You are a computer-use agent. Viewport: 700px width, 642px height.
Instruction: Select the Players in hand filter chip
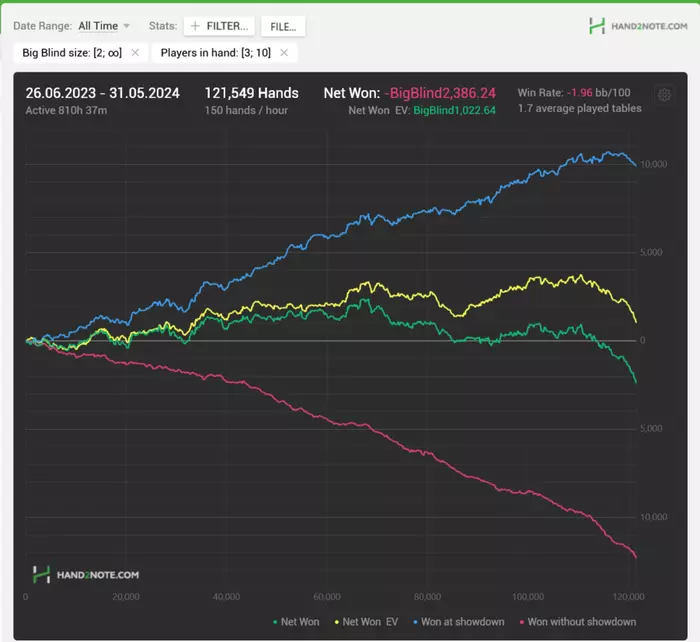tap(215, 52)
